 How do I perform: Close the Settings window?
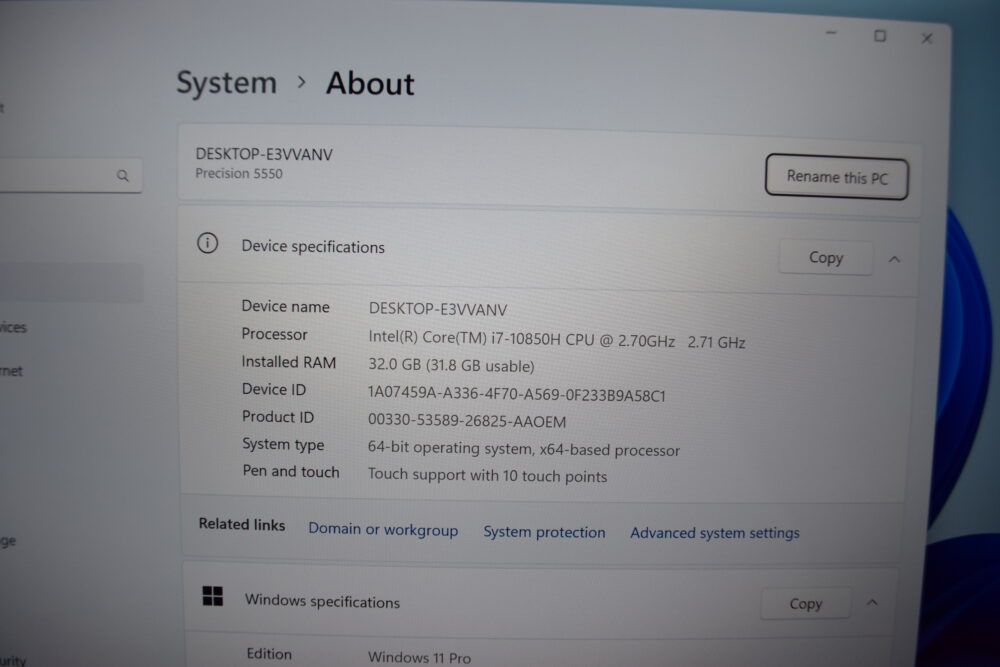[x=927, y=39]
